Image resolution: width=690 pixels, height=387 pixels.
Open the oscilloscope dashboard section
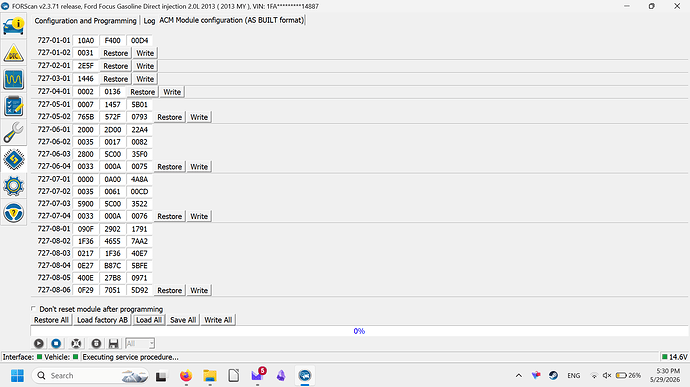[14, 80]
